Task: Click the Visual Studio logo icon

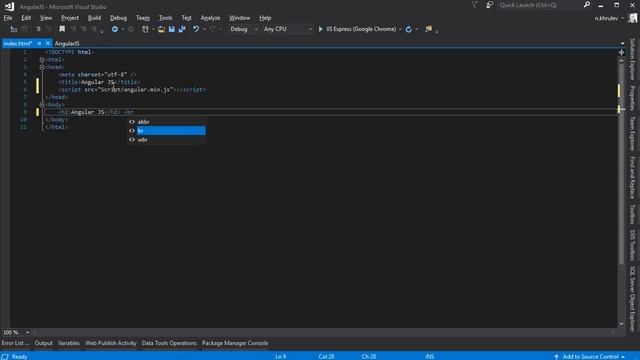Action: [x=9, y=6]
